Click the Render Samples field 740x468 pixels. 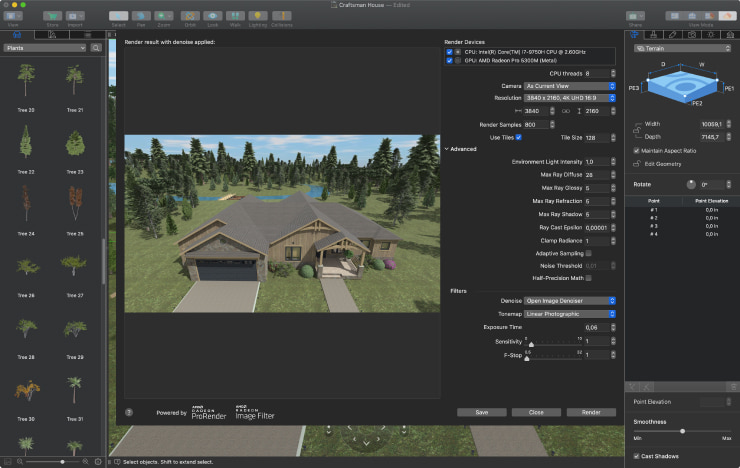[x=536, y=125]
